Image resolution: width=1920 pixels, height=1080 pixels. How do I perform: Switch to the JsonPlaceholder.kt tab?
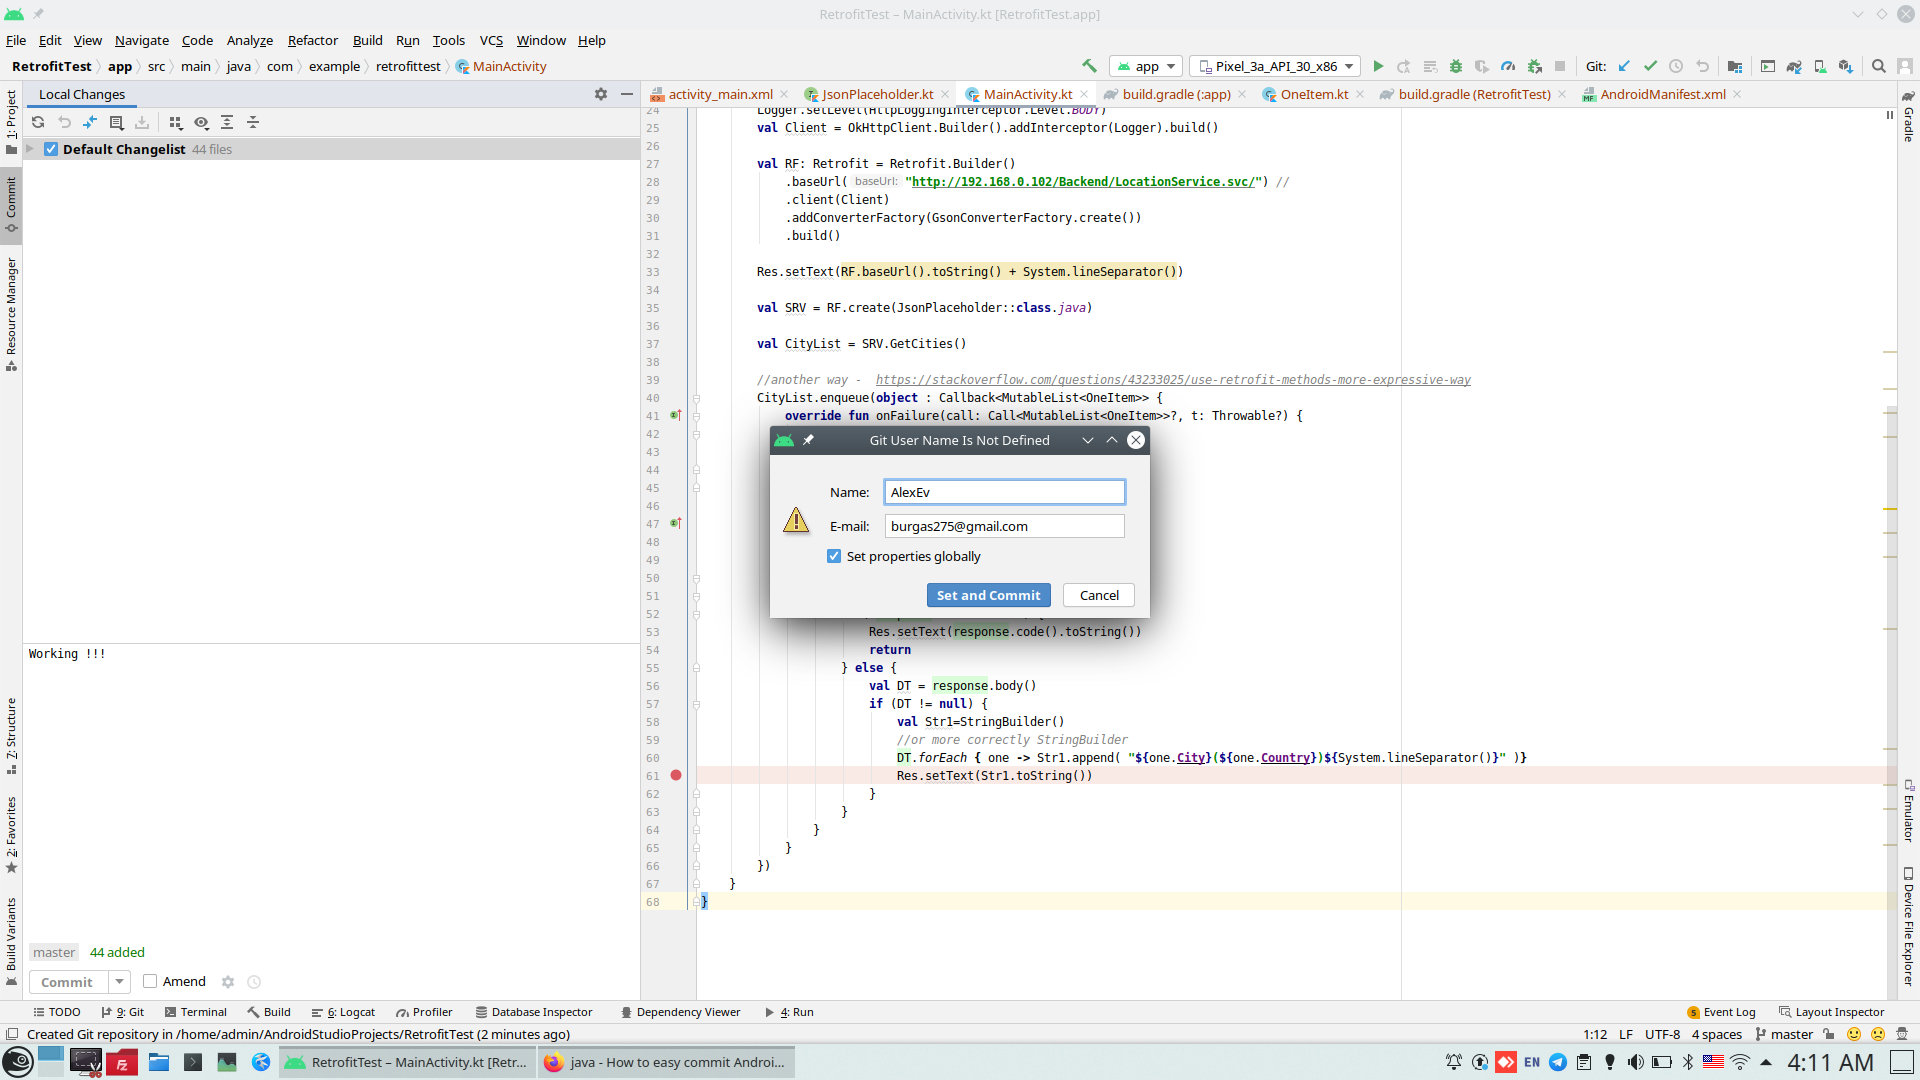pyautogui.click(x=876, y=95)
